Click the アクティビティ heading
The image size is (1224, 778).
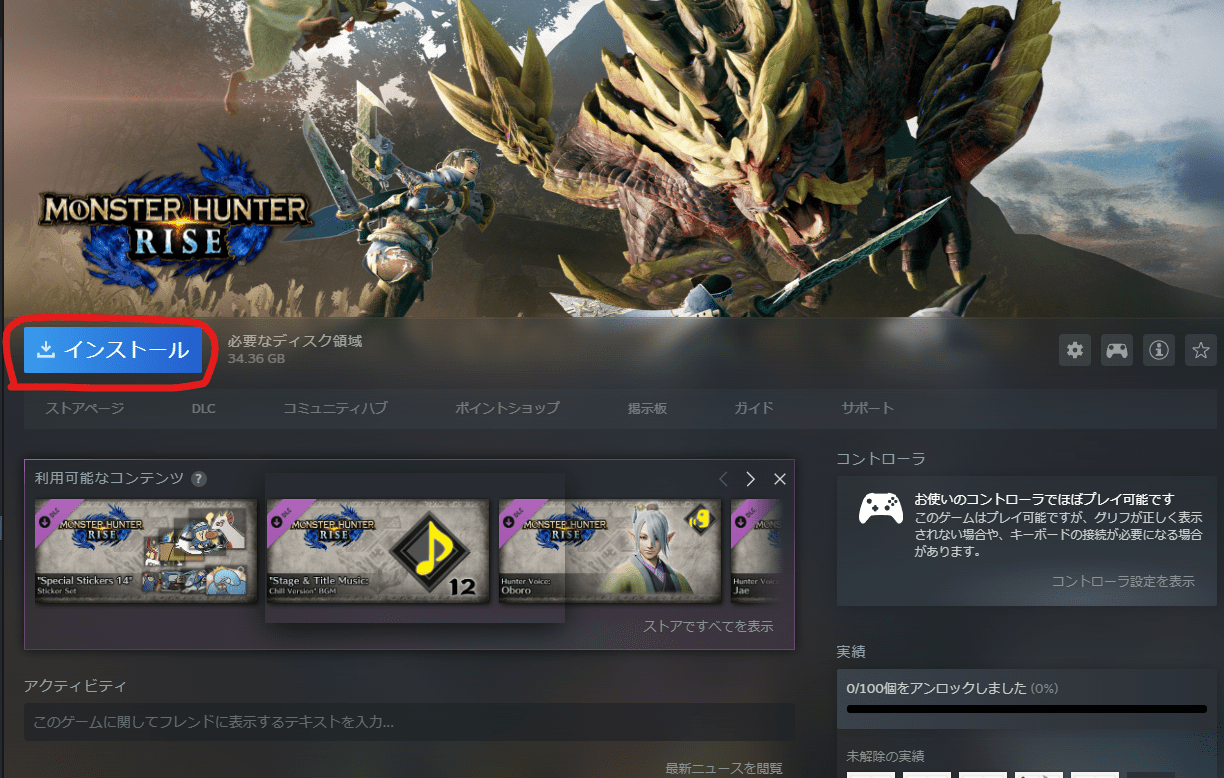75,686
